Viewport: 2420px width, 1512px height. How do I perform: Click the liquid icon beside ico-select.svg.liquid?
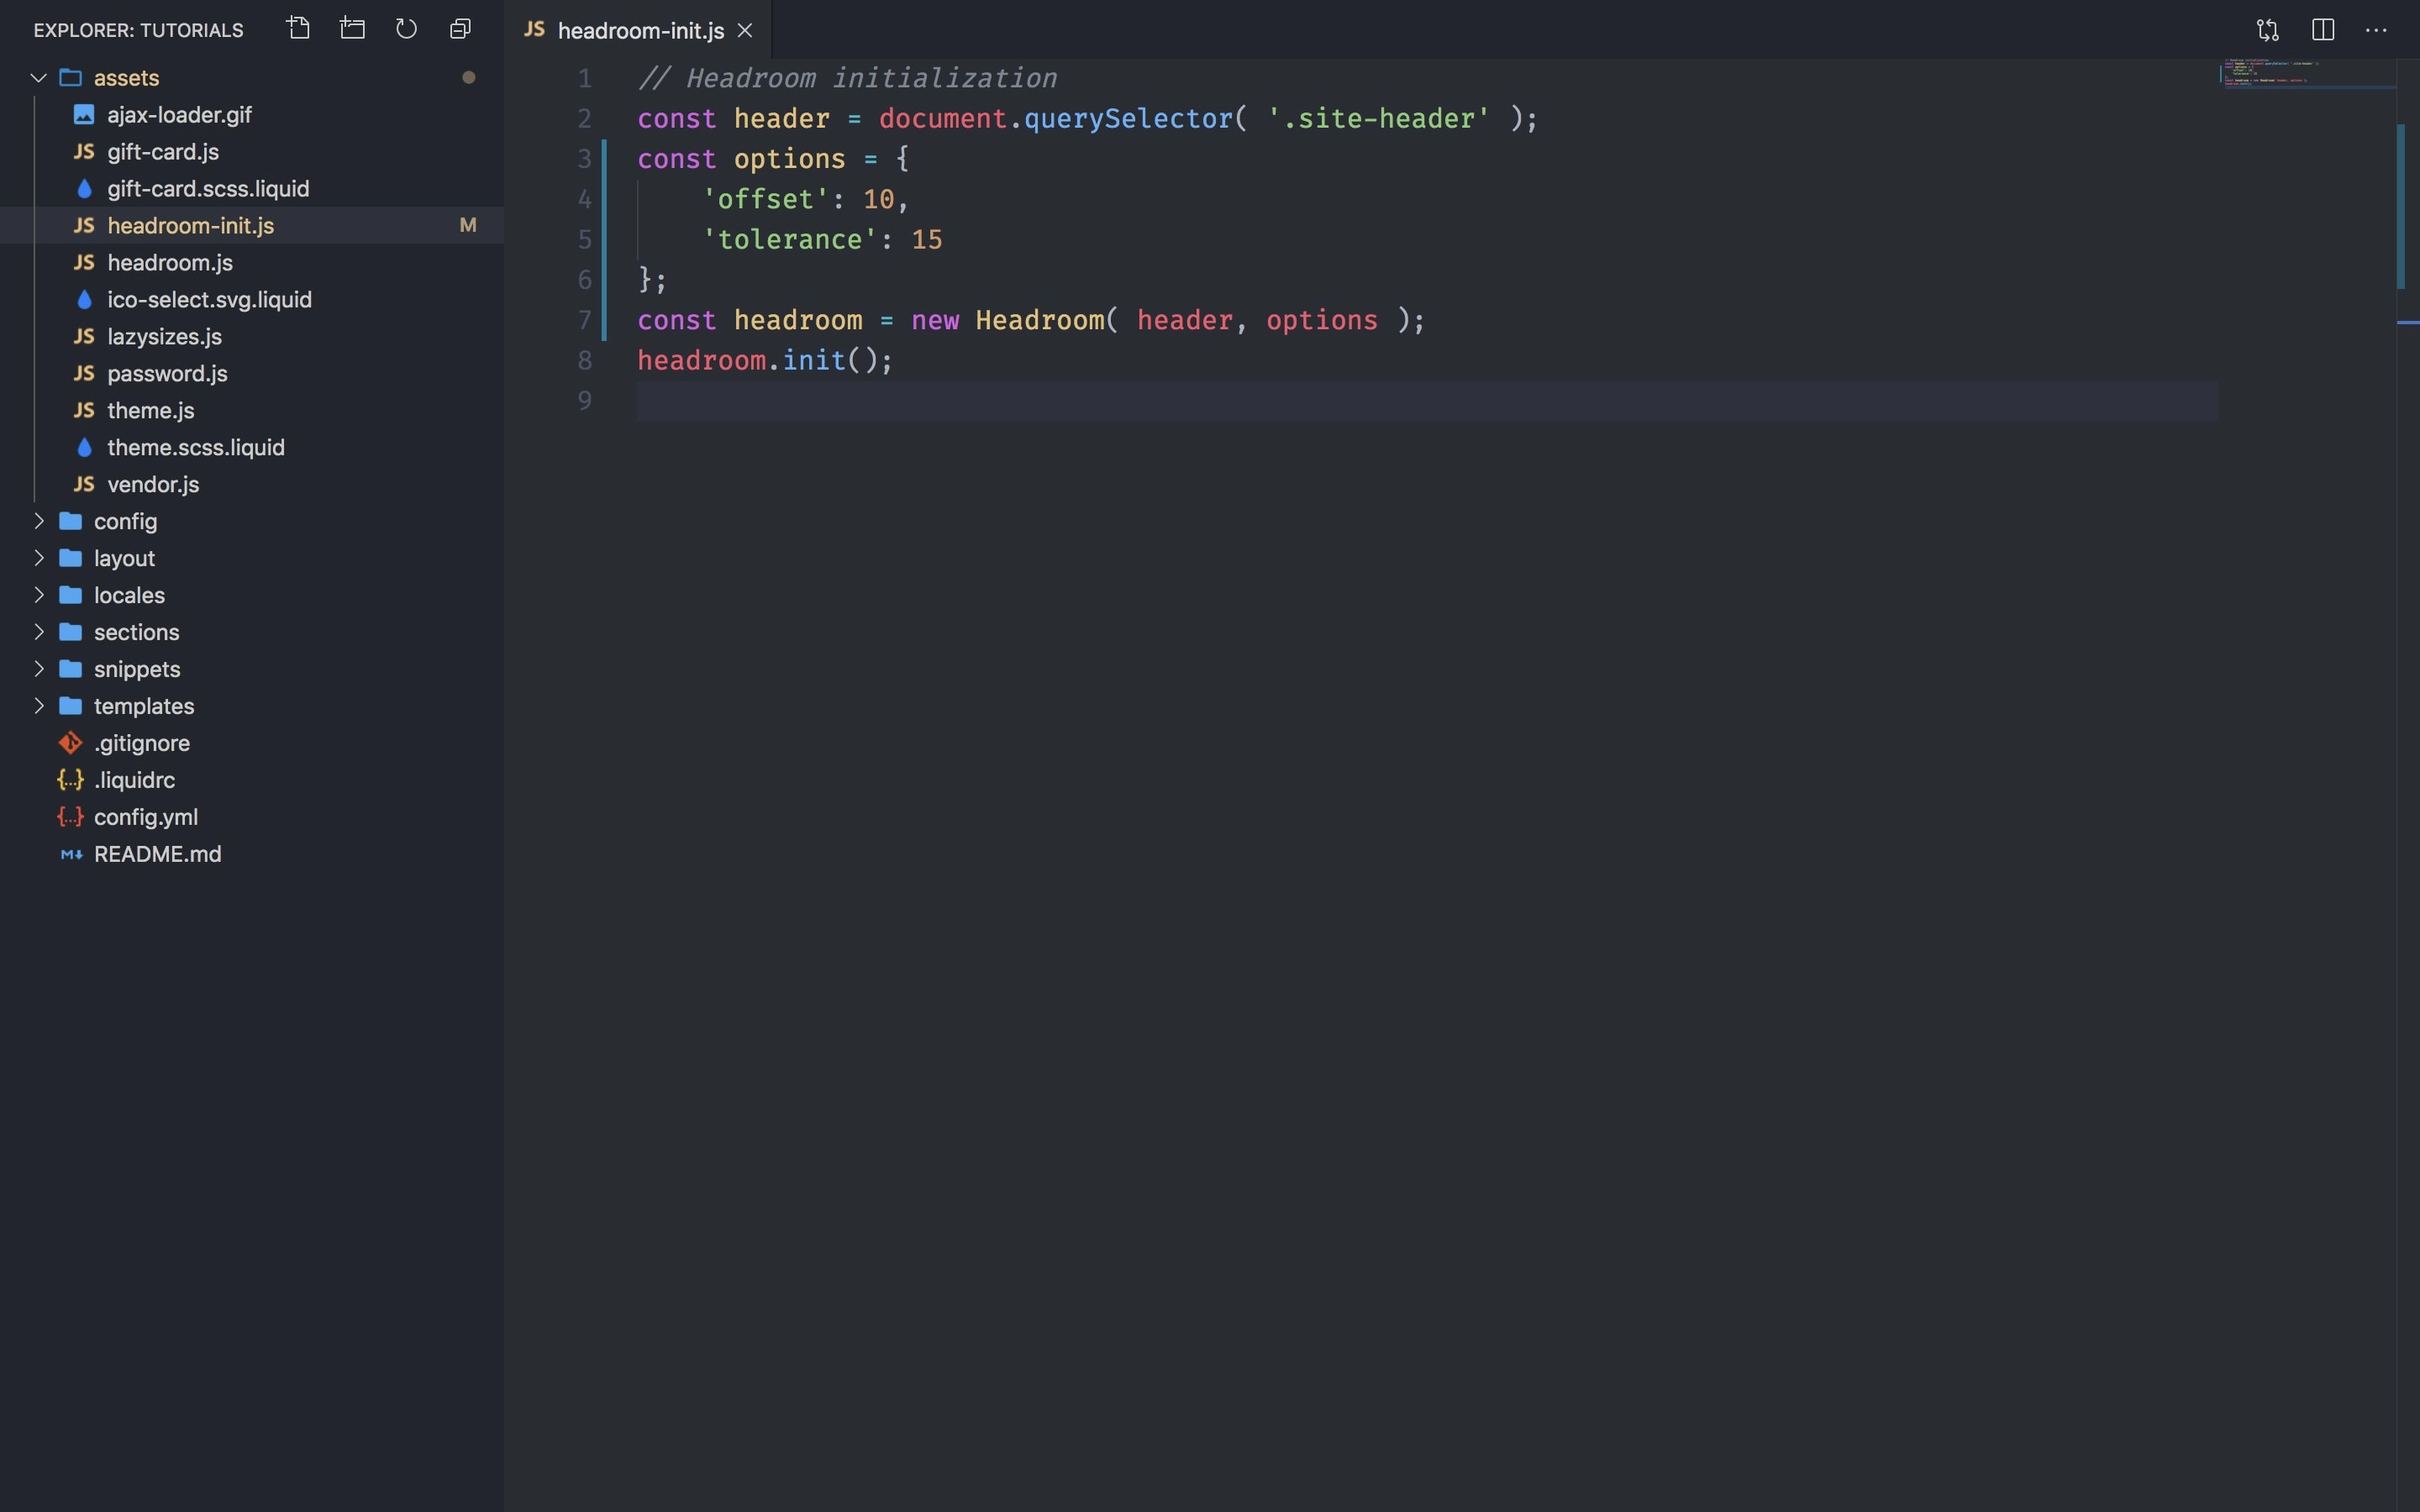coord(84,300)
